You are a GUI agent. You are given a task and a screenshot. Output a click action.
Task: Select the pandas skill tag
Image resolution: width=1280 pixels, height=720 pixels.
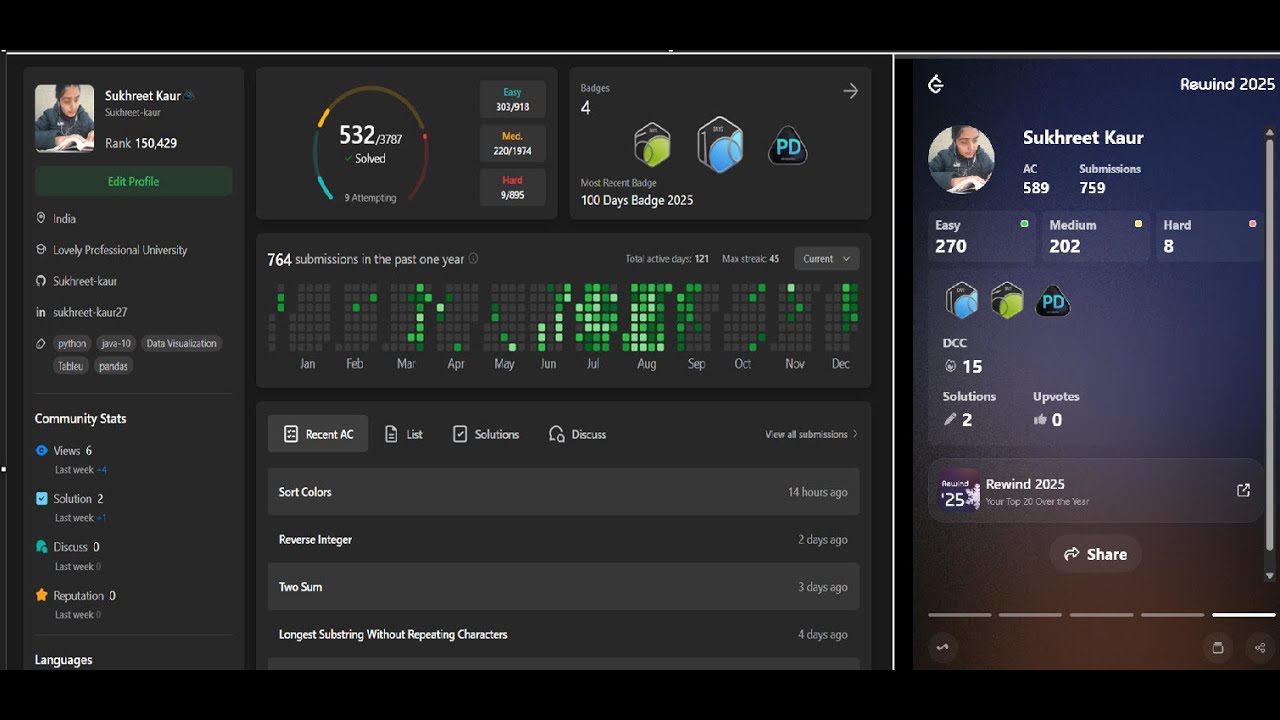coord(113,366)
